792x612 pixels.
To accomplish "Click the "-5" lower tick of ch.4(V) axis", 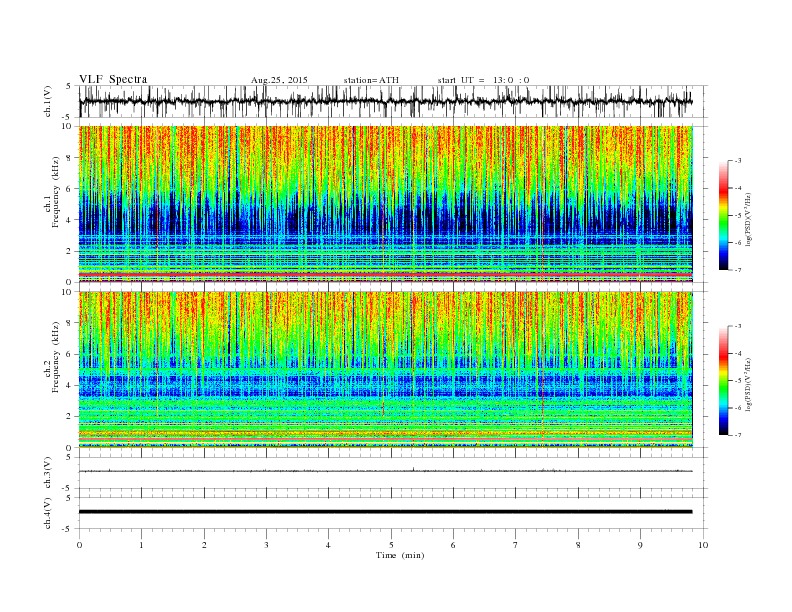I will pyautogui.click(x=68, y=529).
